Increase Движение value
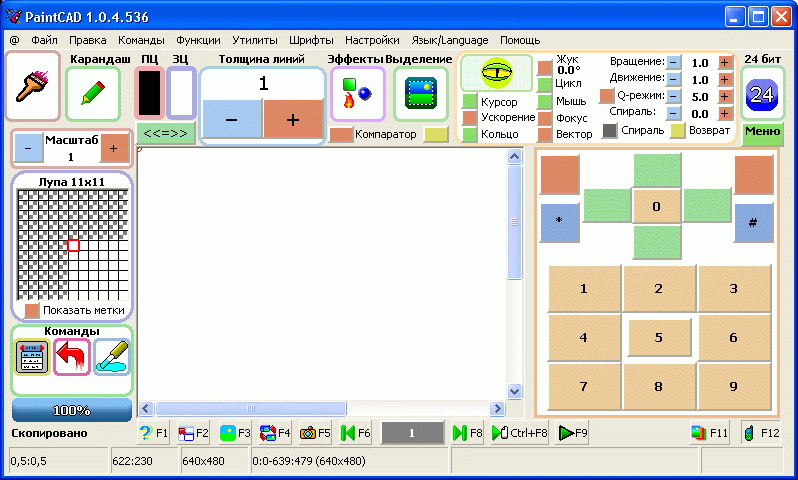The height and width of the screenshot is (480, 798). (725, 79)
